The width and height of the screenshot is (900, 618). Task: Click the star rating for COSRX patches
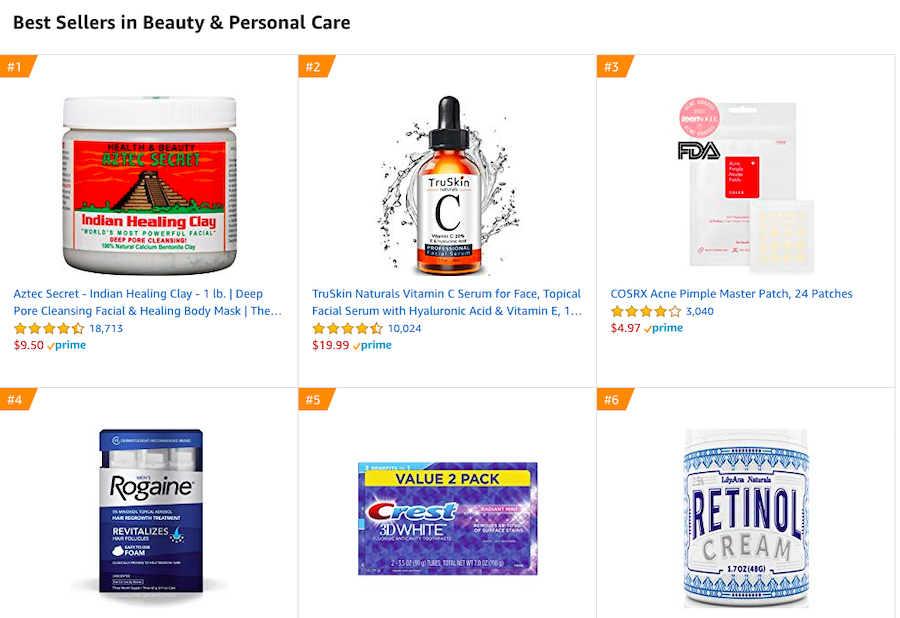[x=646, y=311]
